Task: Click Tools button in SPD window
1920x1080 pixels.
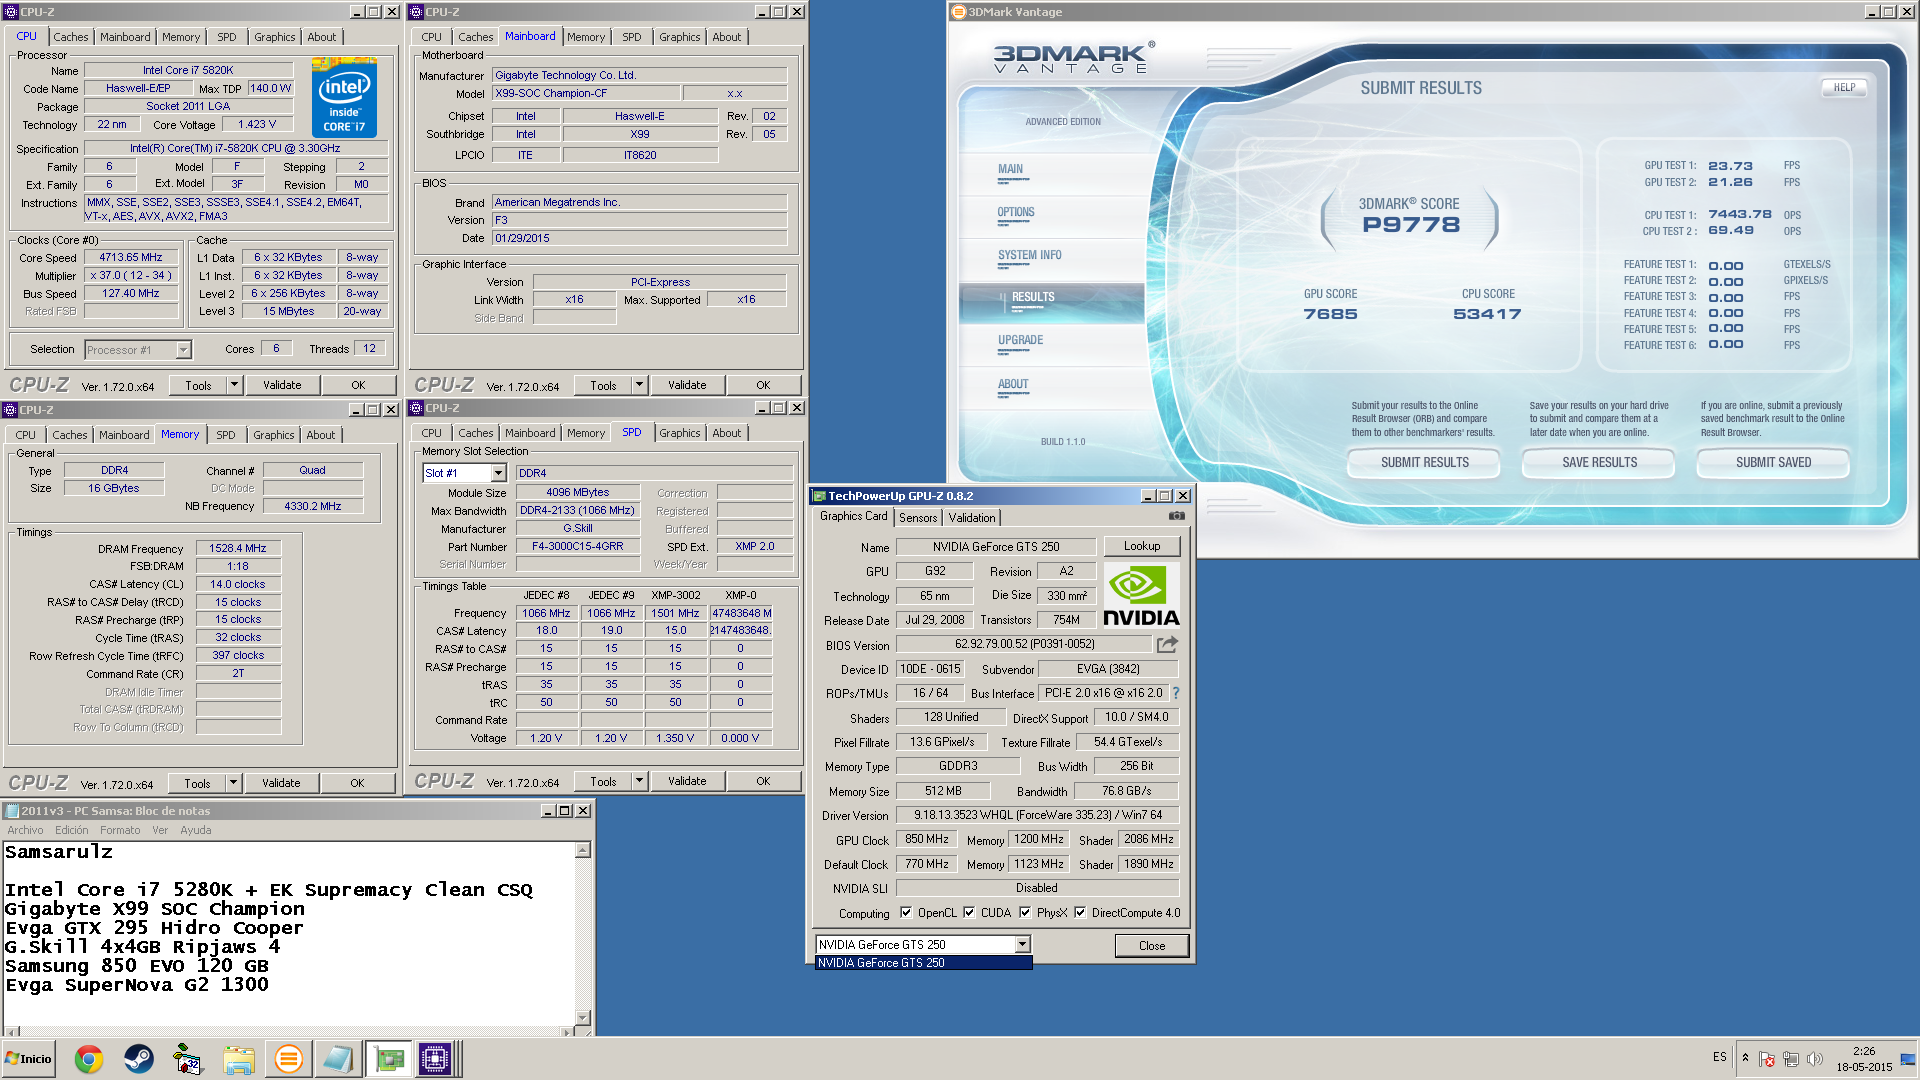Action: click(x=603, y=781)
